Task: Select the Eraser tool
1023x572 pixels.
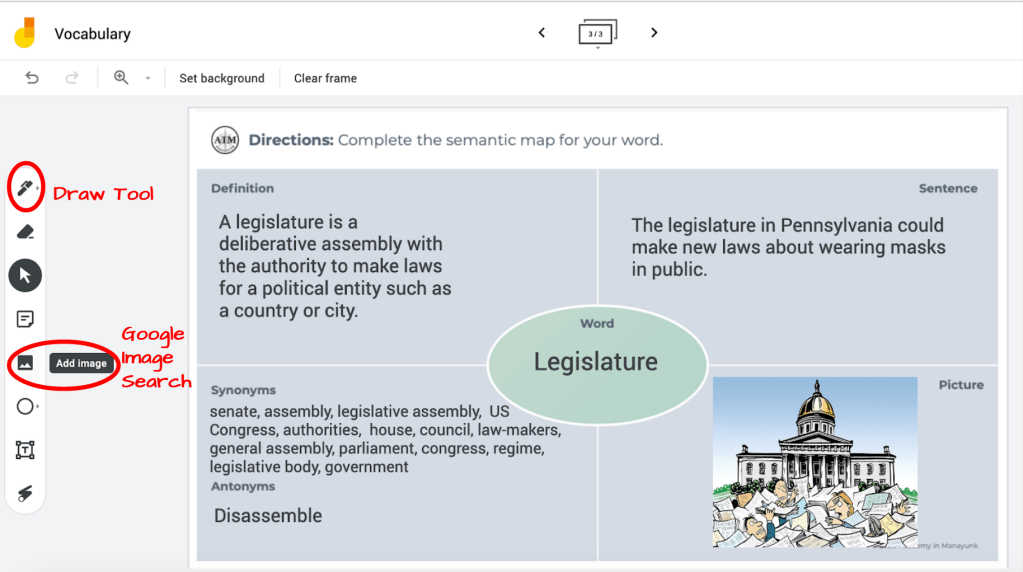Action: tap(25, 231)
